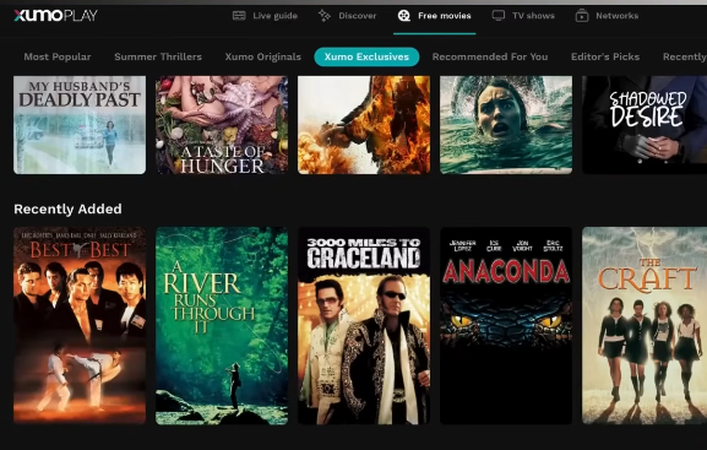Screen dimensions: 707x450
Task: Click the Networks icon
Action: (582, 16)
